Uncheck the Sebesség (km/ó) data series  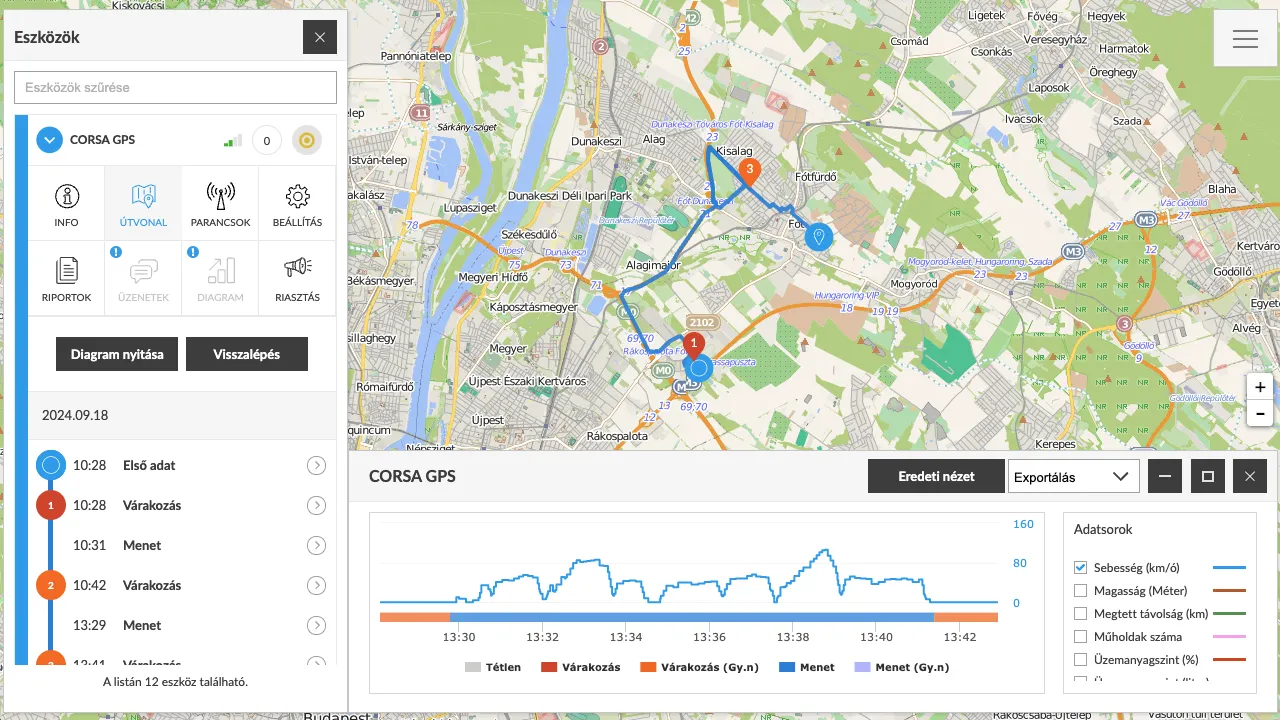tap(1080, 568)
